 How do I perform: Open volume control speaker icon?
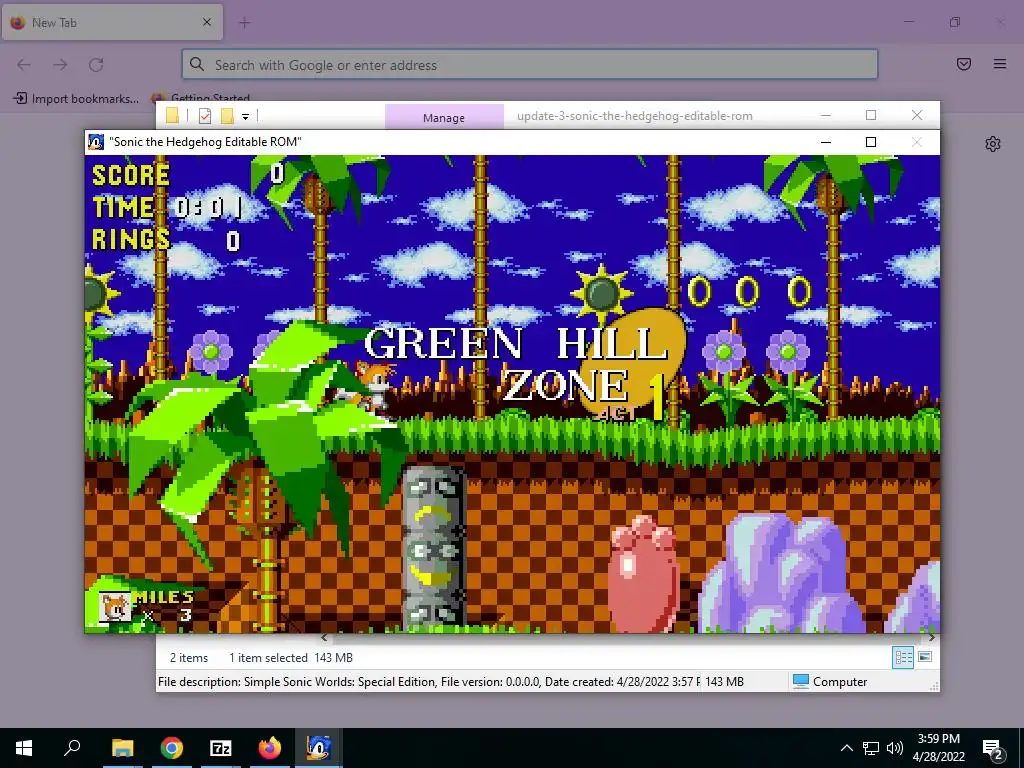(x=895, y=748)
